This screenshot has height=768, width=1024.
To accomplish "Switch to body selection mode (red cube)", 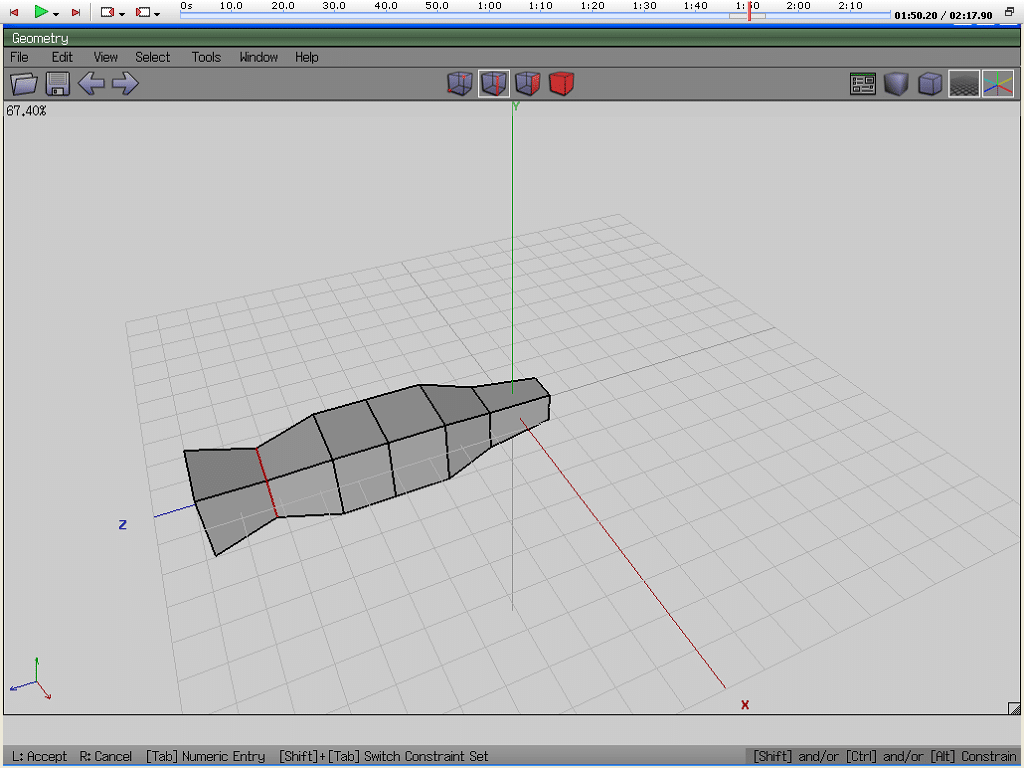I will 561,84.
